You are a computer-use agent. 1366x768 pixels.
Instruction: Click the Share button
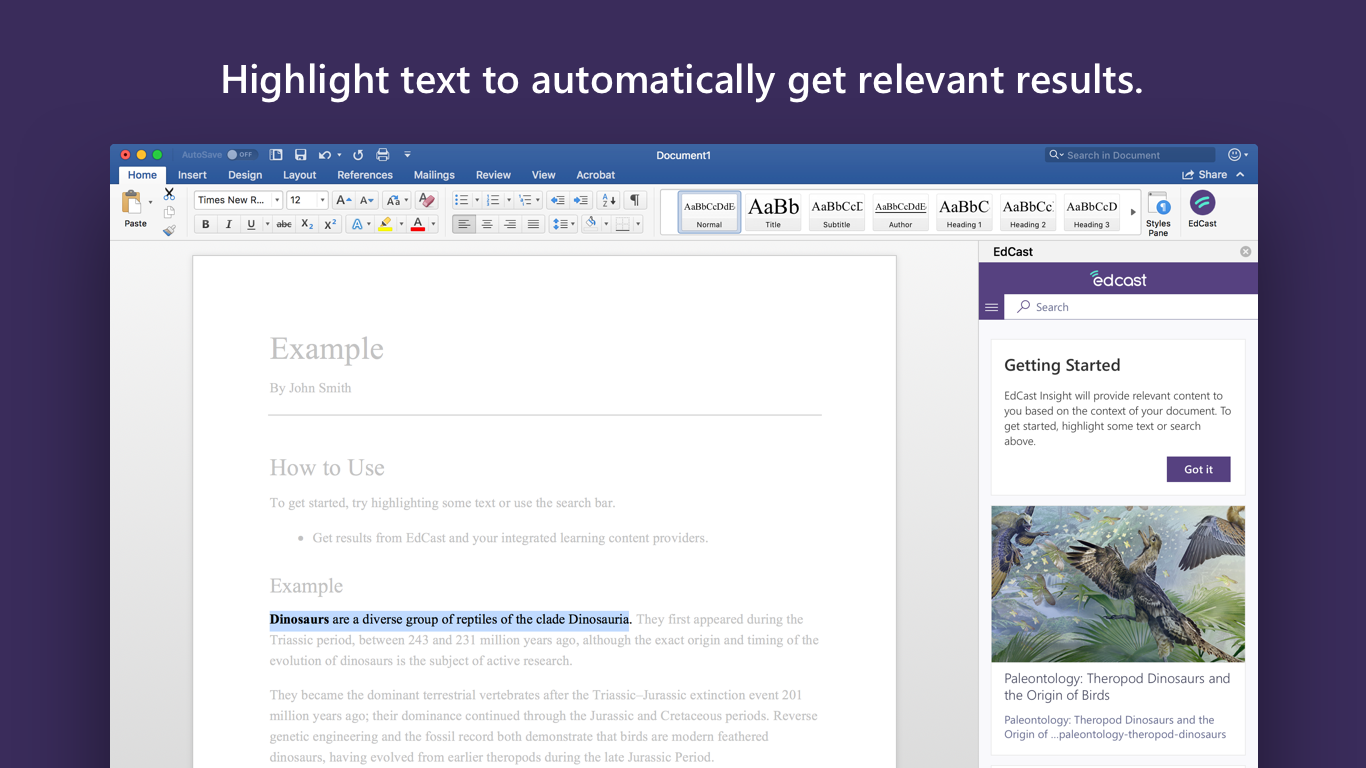[1205, 175]
